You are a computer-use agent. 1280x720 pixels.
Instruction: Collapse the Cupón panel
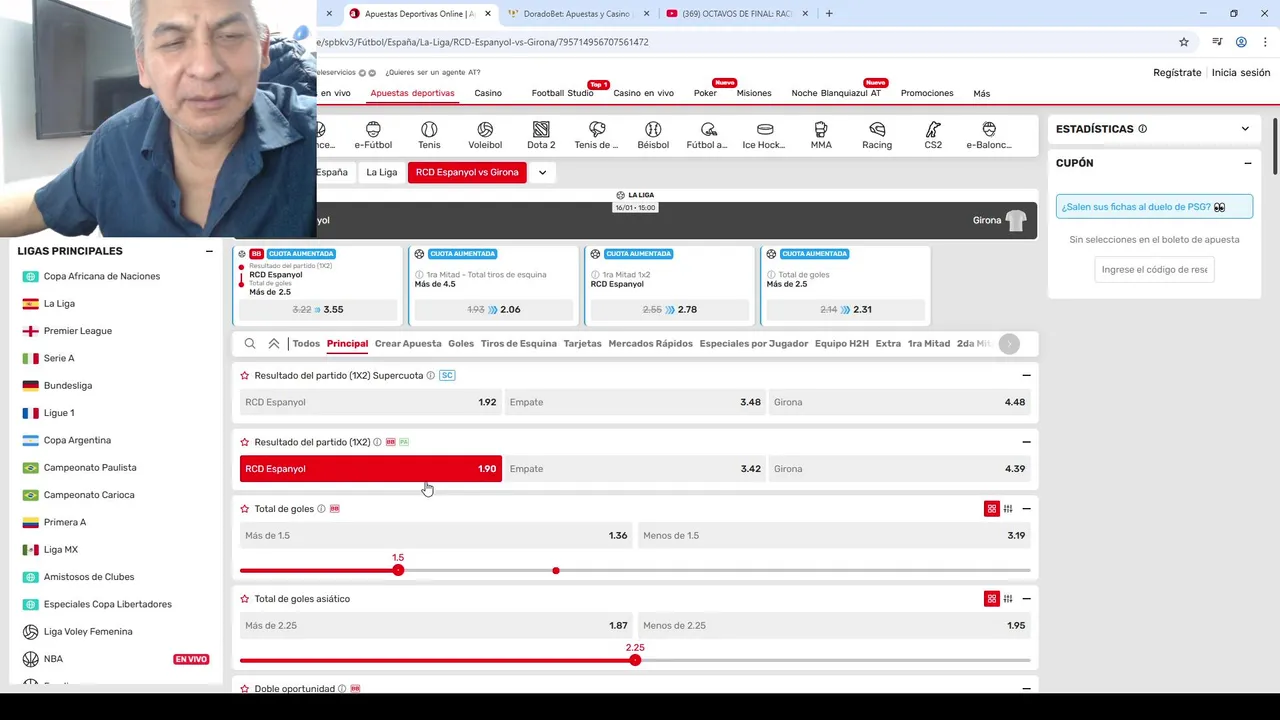(1248, 163)
